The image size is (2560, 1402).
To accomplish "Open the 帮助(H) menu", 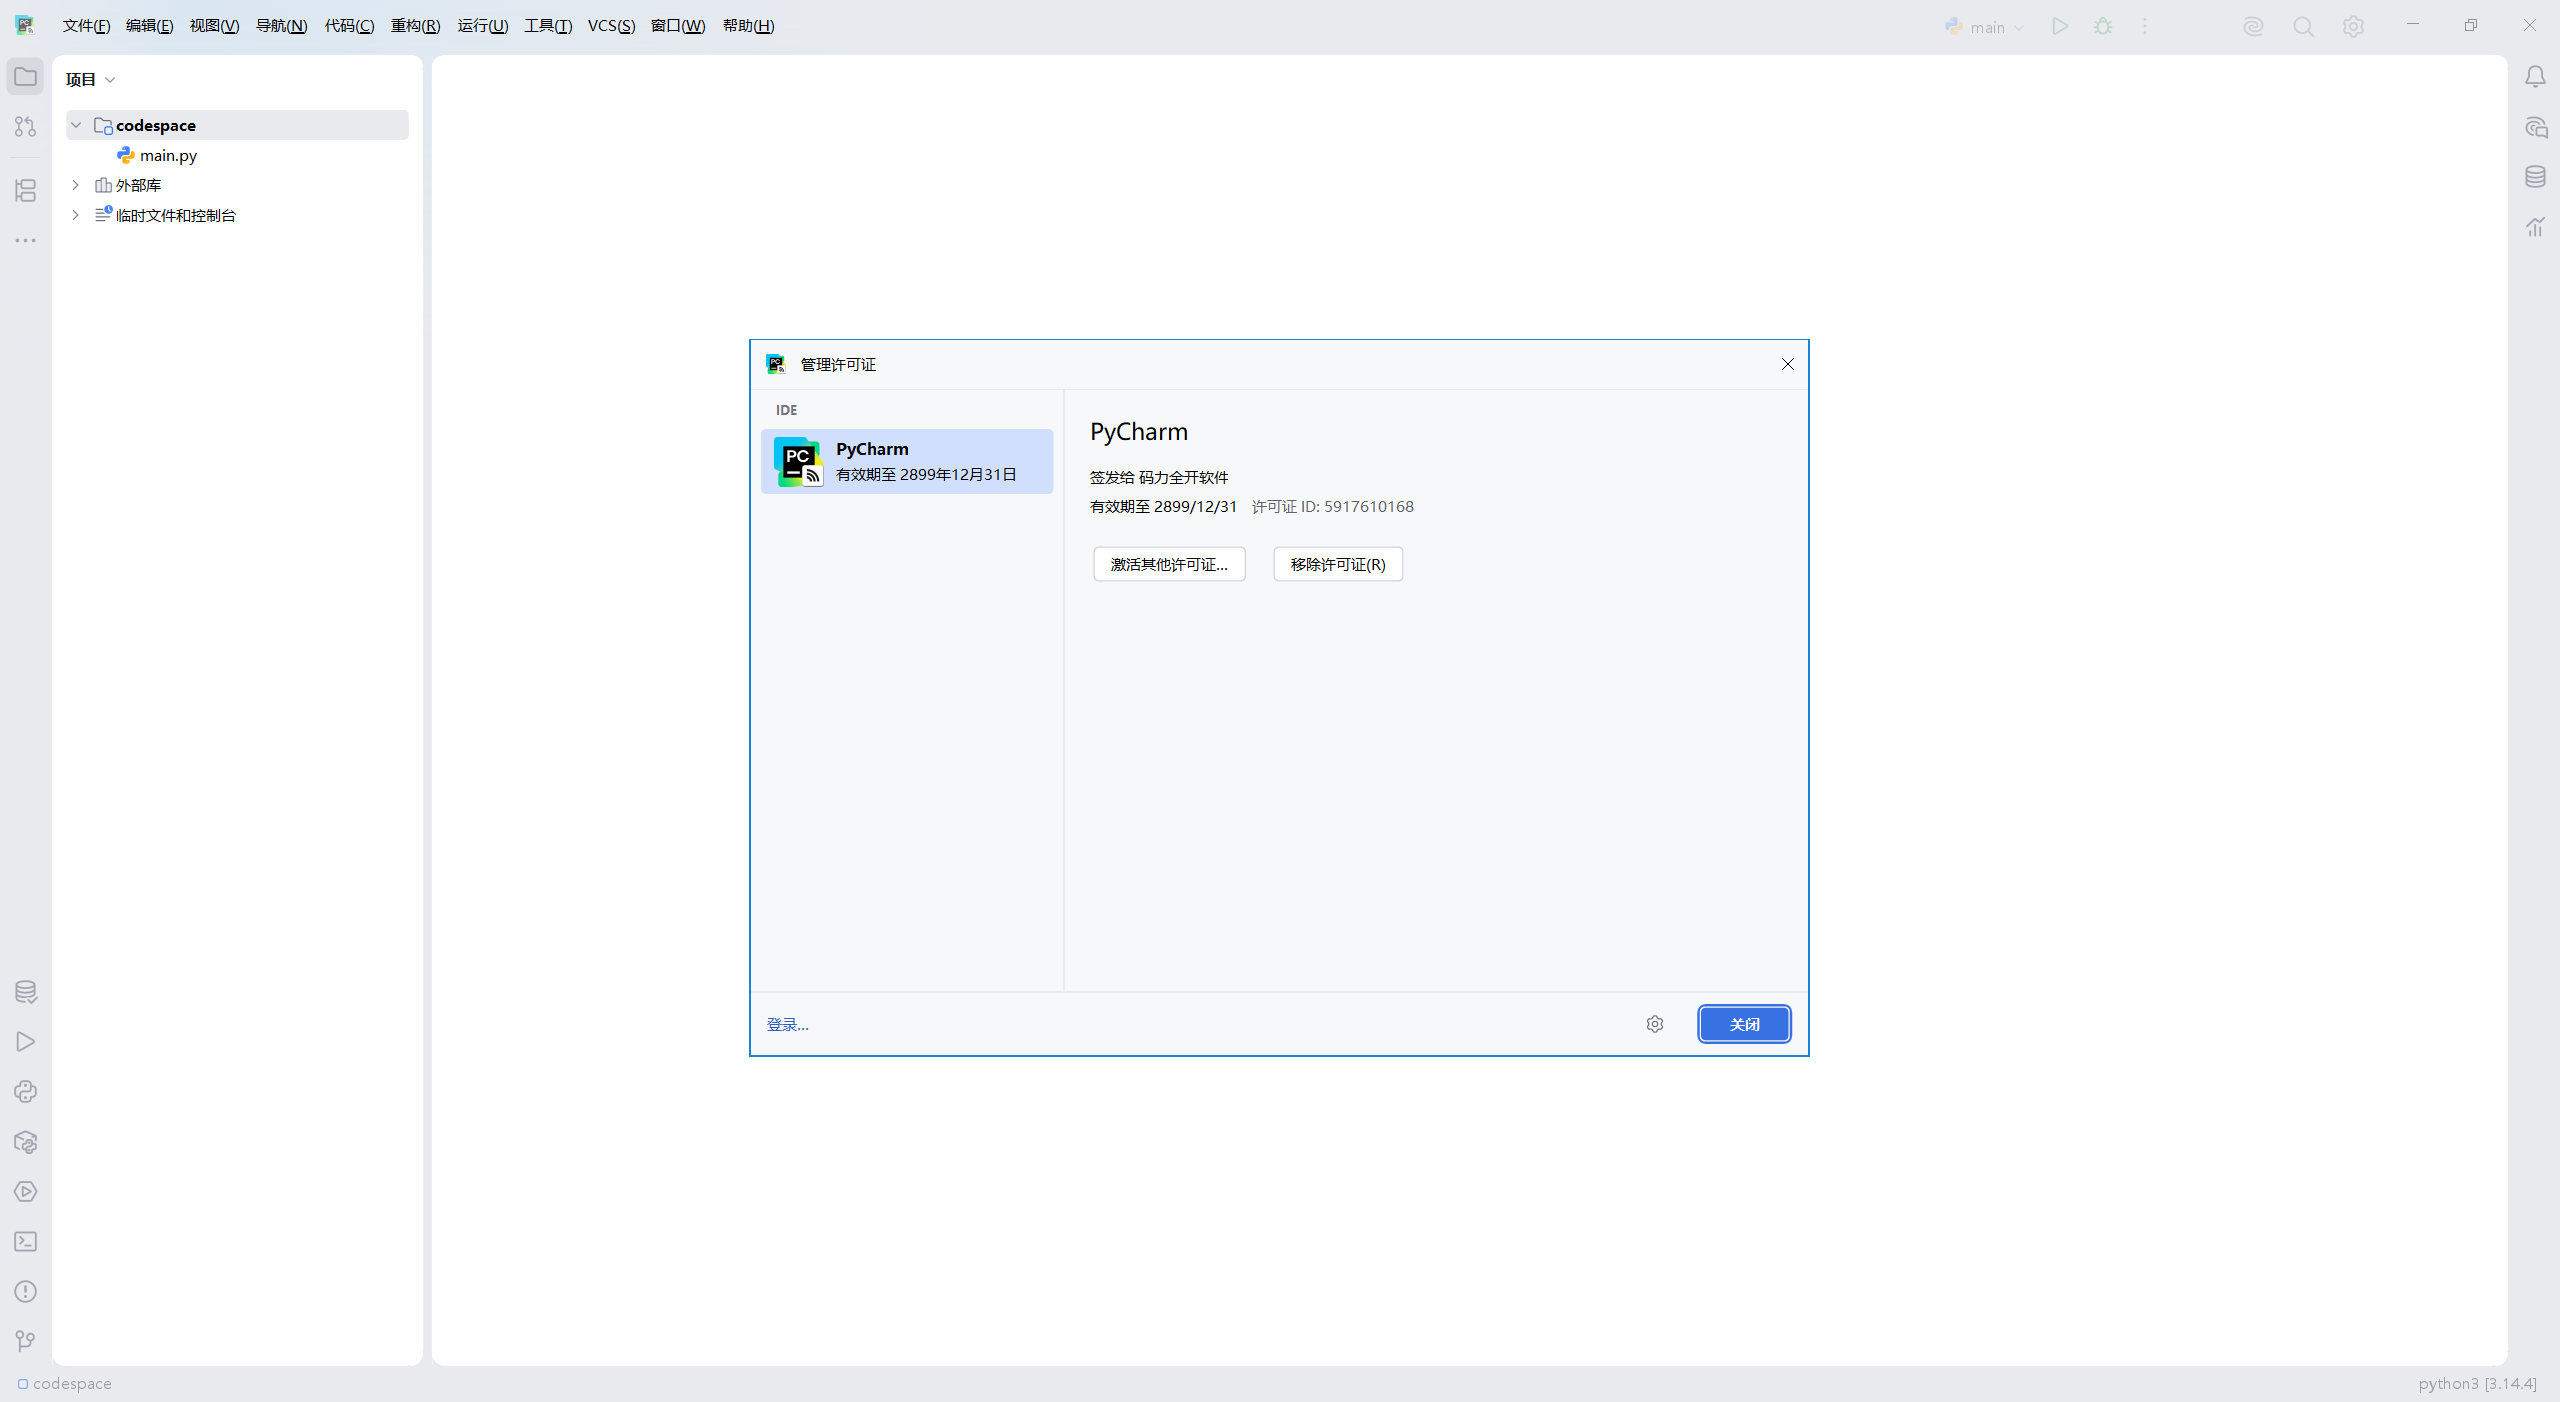I will [748, 26].
